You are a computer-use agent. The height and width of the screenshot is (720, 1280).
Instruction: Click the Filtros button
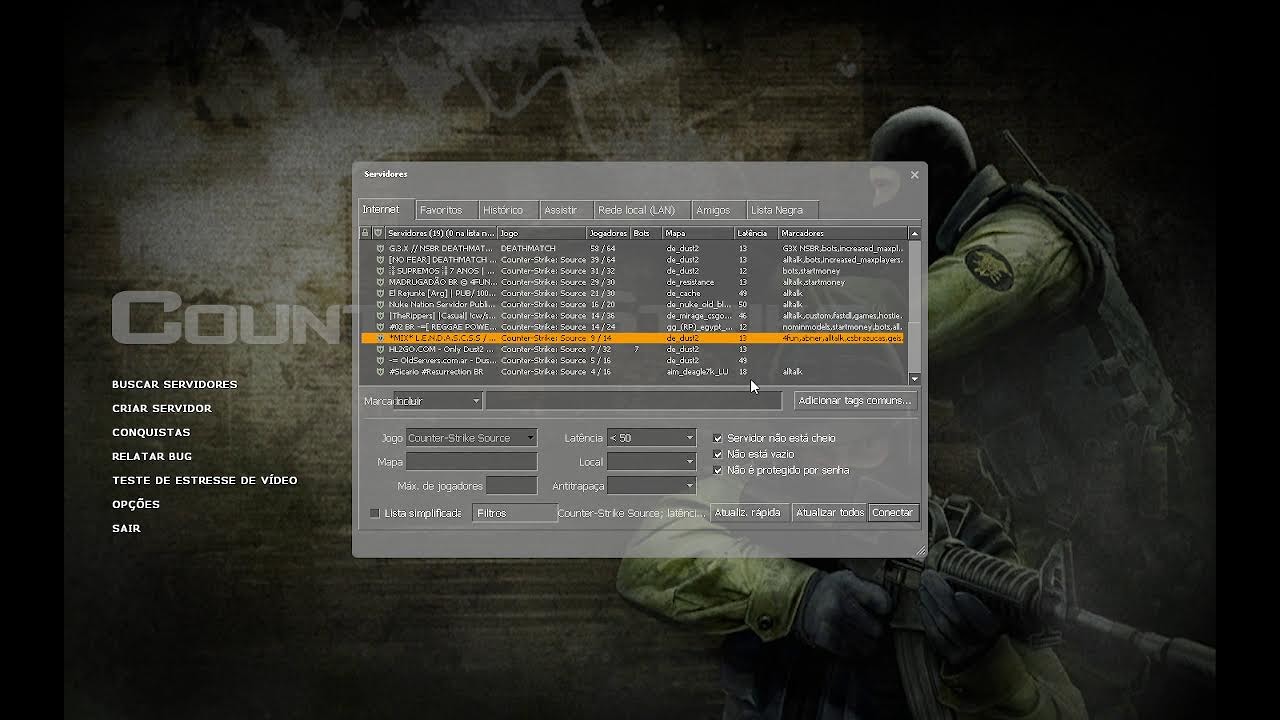pyautogui.click(x=514, y=513)
